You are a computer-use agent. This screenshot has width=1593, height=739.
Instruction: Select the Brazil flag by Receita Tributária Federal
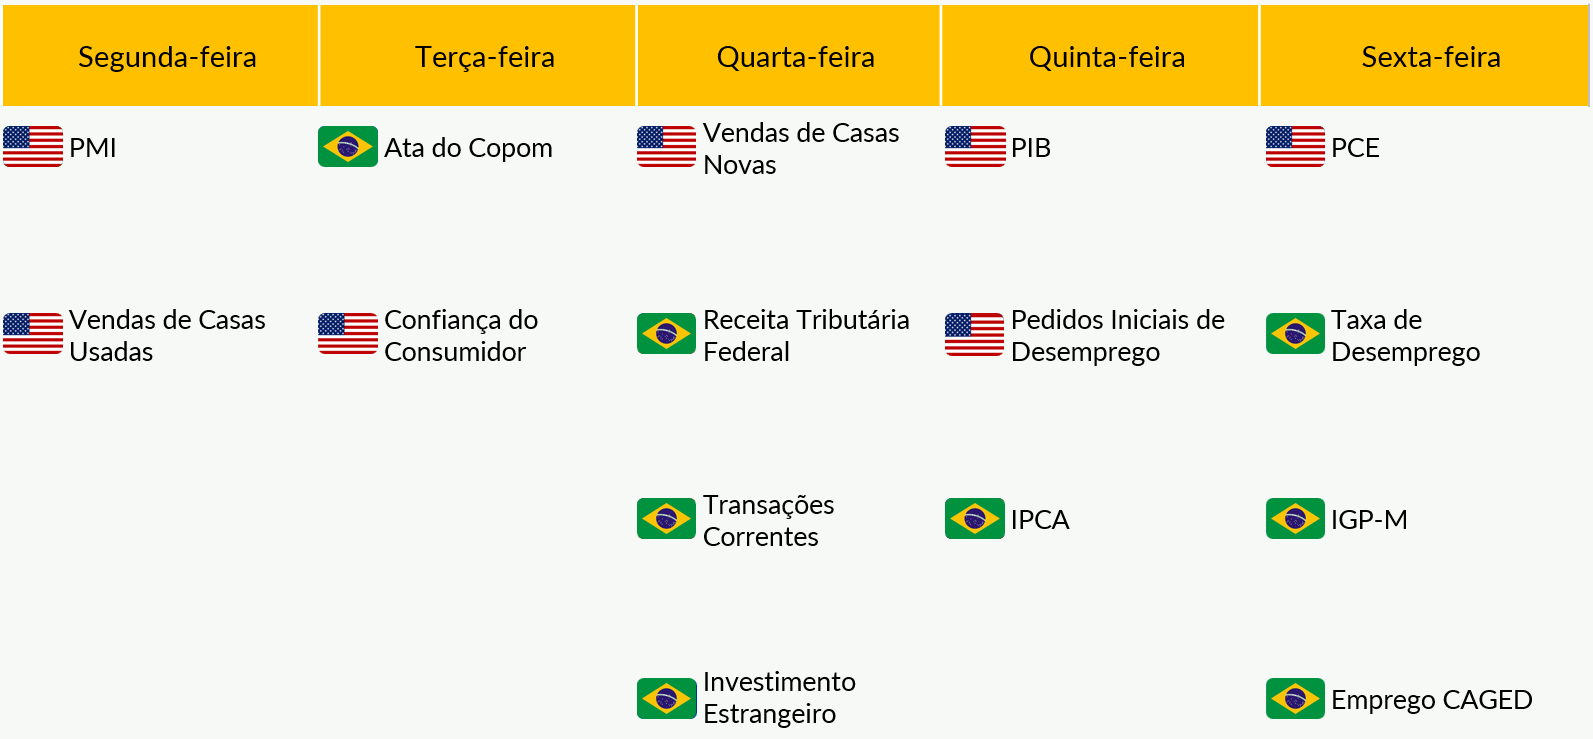pos(666,334)
